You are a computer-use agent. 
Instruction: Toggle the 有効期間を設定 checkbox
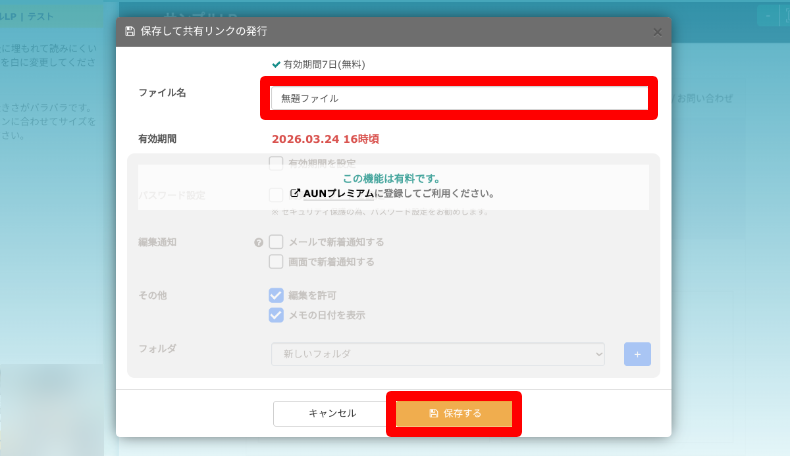(x=276, y=163)
